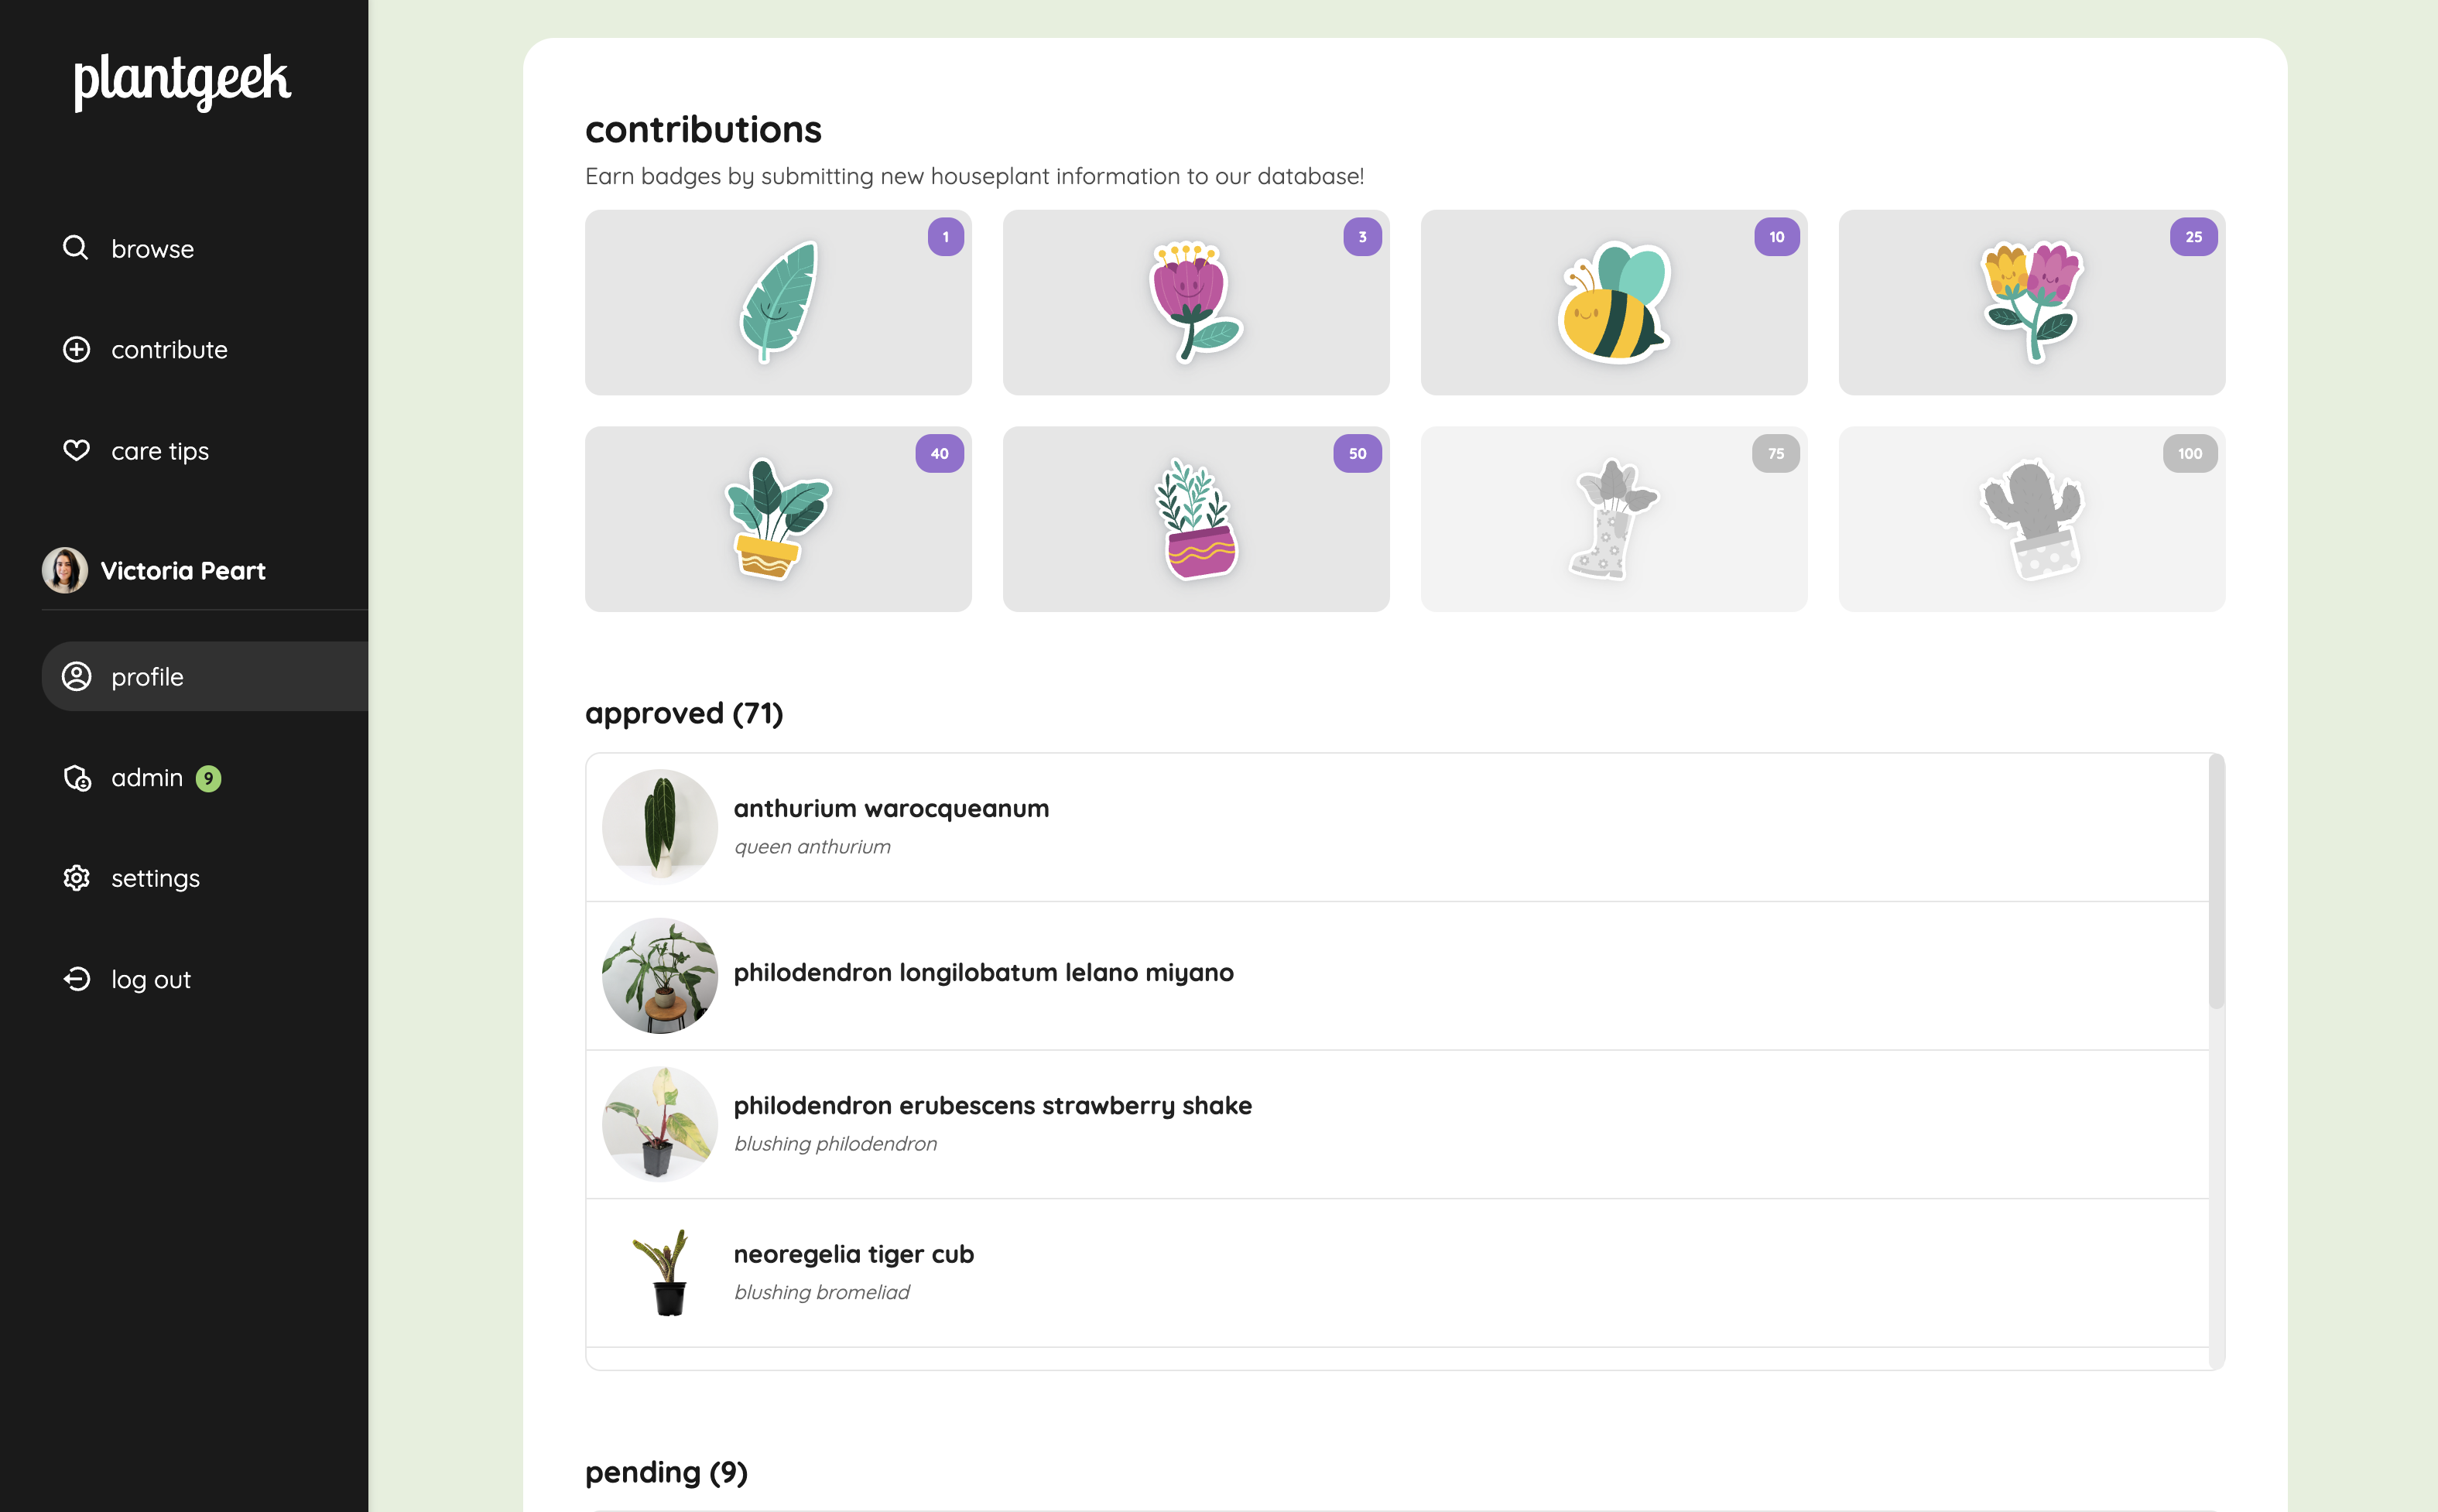Click the plantgeek logo
This screenshot has width=2438, height=1512.
pyautogui.click(x=182, y=81)
